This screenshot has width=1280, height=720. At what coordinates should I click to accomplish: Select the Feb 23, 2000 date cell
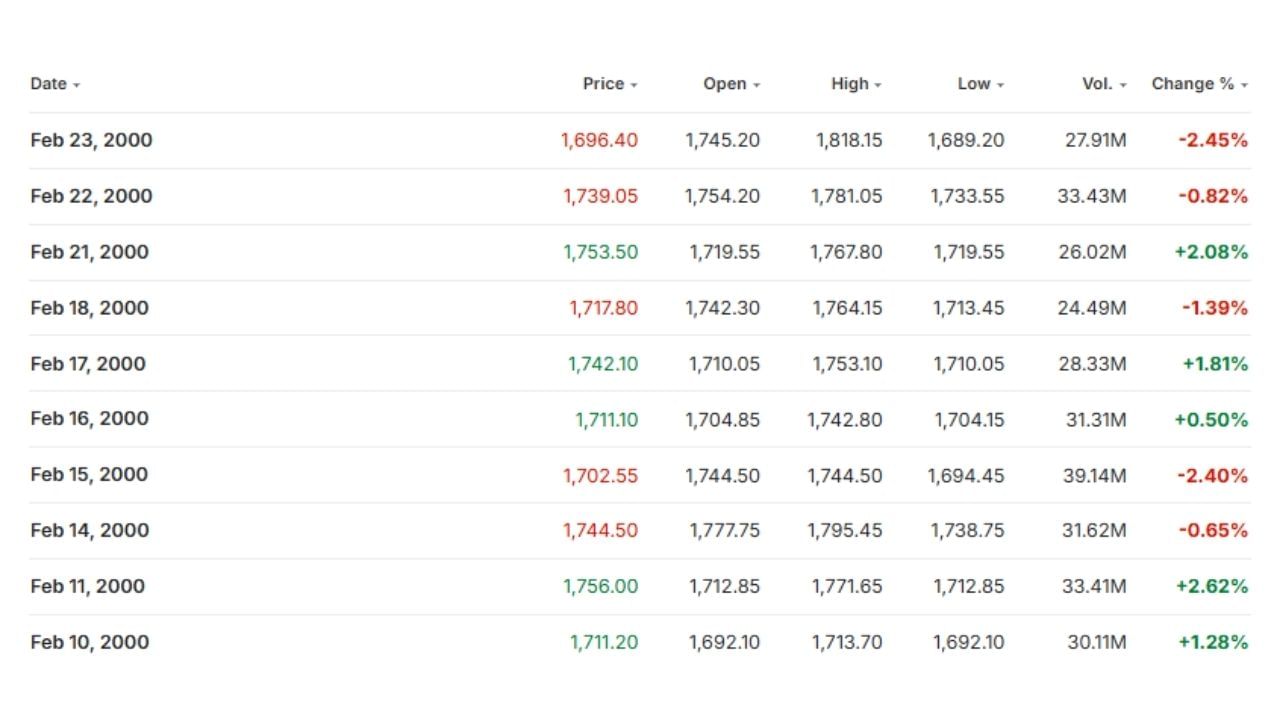91,140
